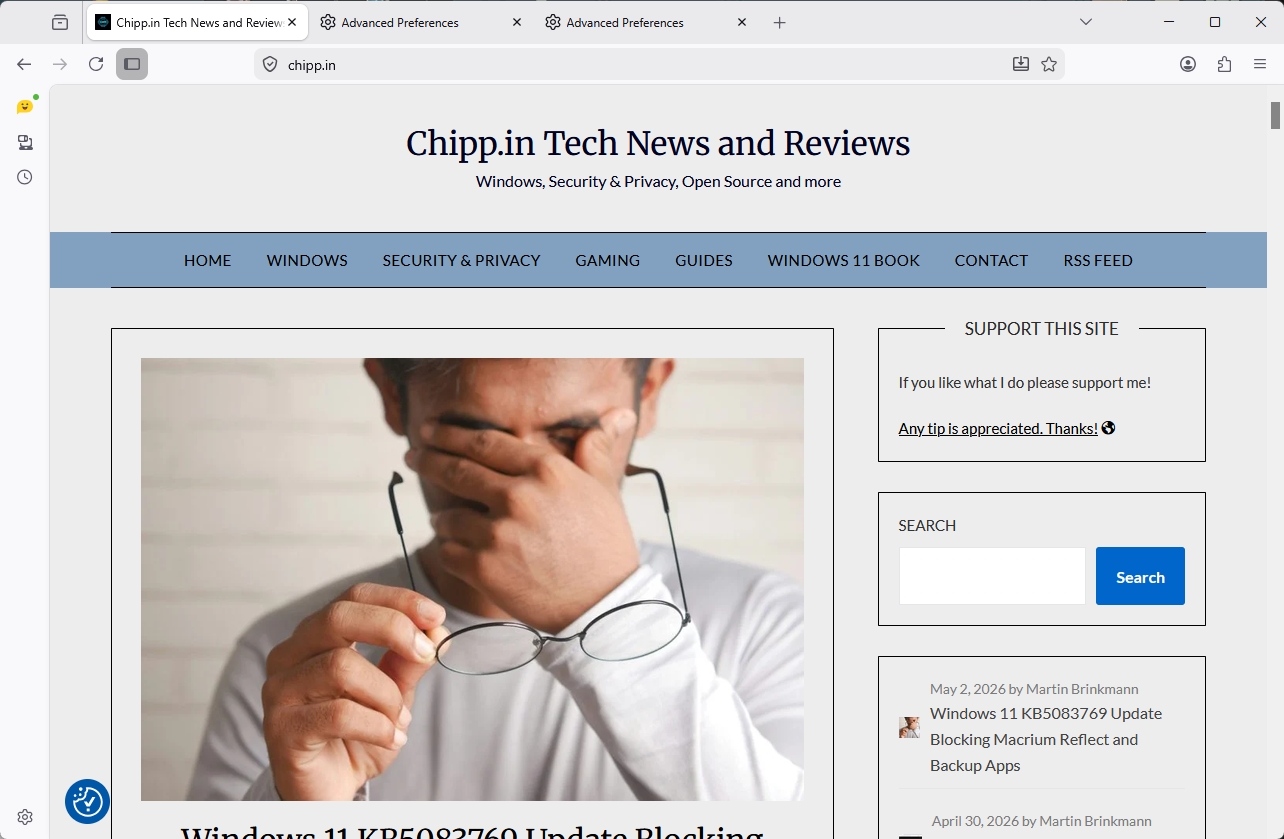Open the Firefox View icon left of tabs

click(60, 22)
